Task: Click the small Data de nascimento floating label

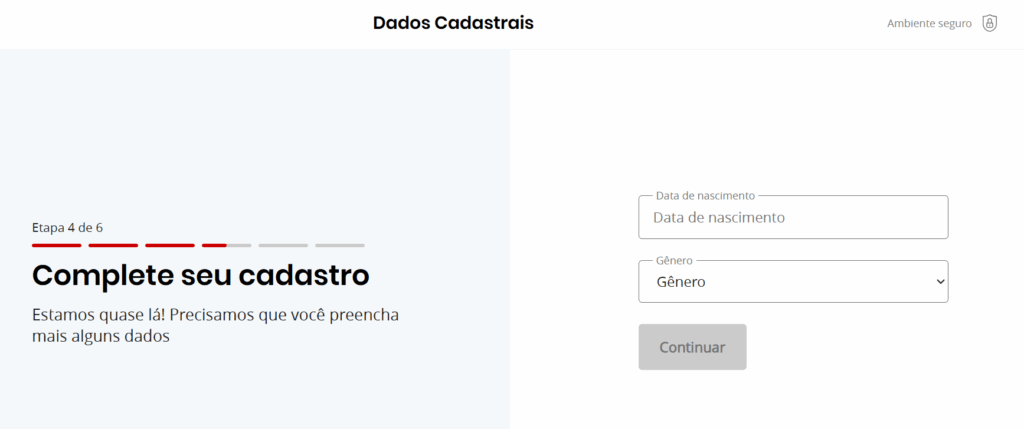Action: point(705,196)
